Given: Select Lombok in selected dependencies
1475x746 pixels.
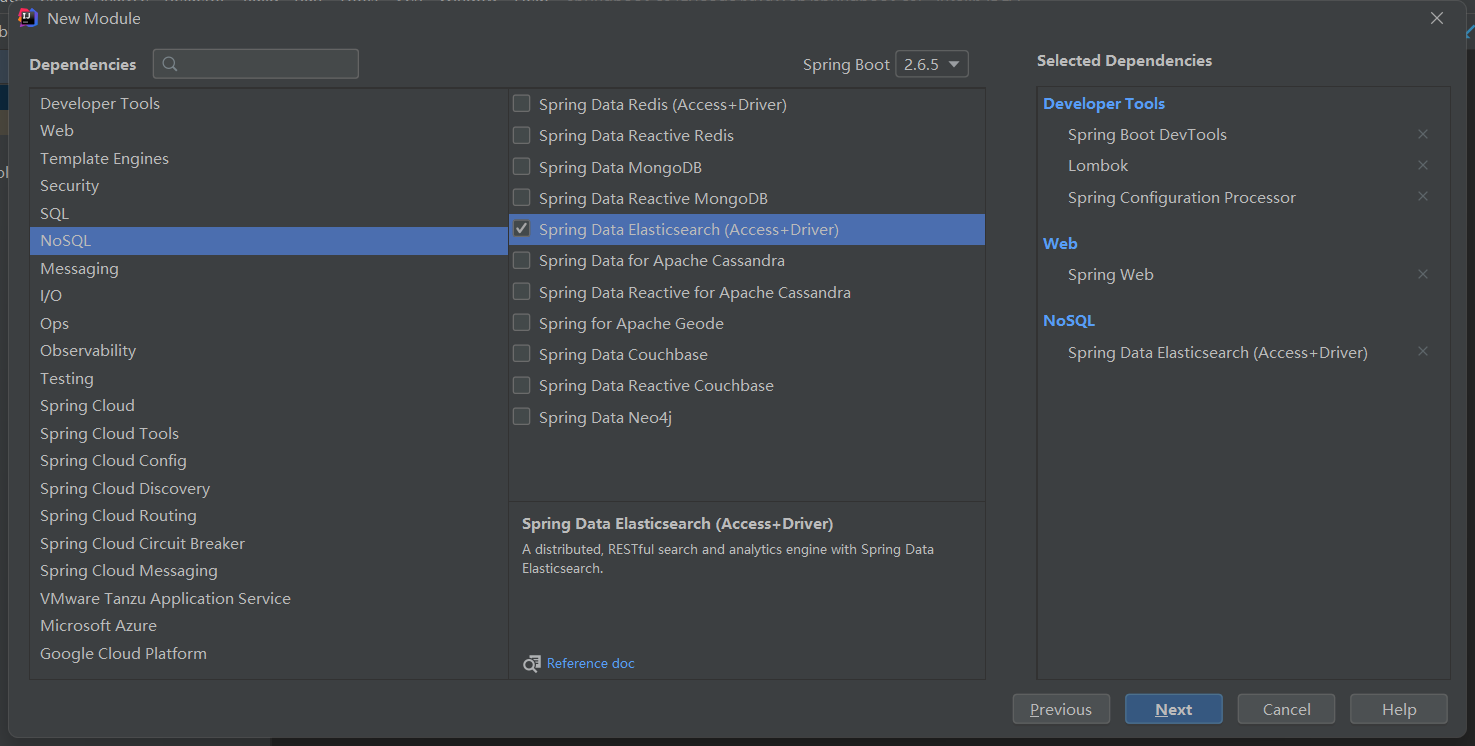Looking at the screenshot, I should (1098, 165).
